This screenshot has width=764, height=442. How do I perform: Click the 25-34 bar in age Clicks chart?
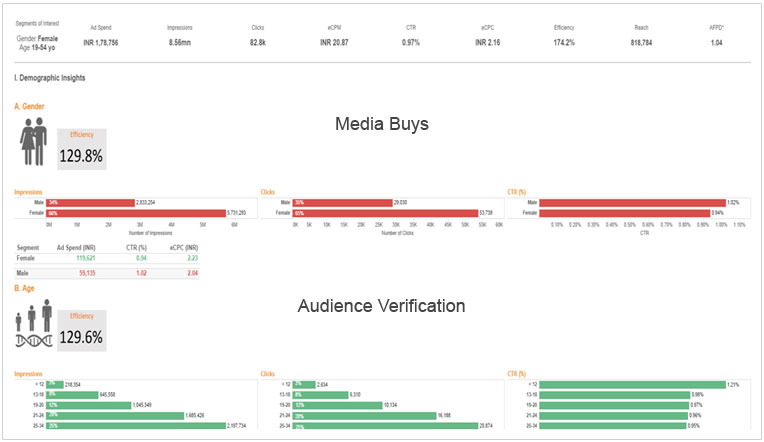385,425
